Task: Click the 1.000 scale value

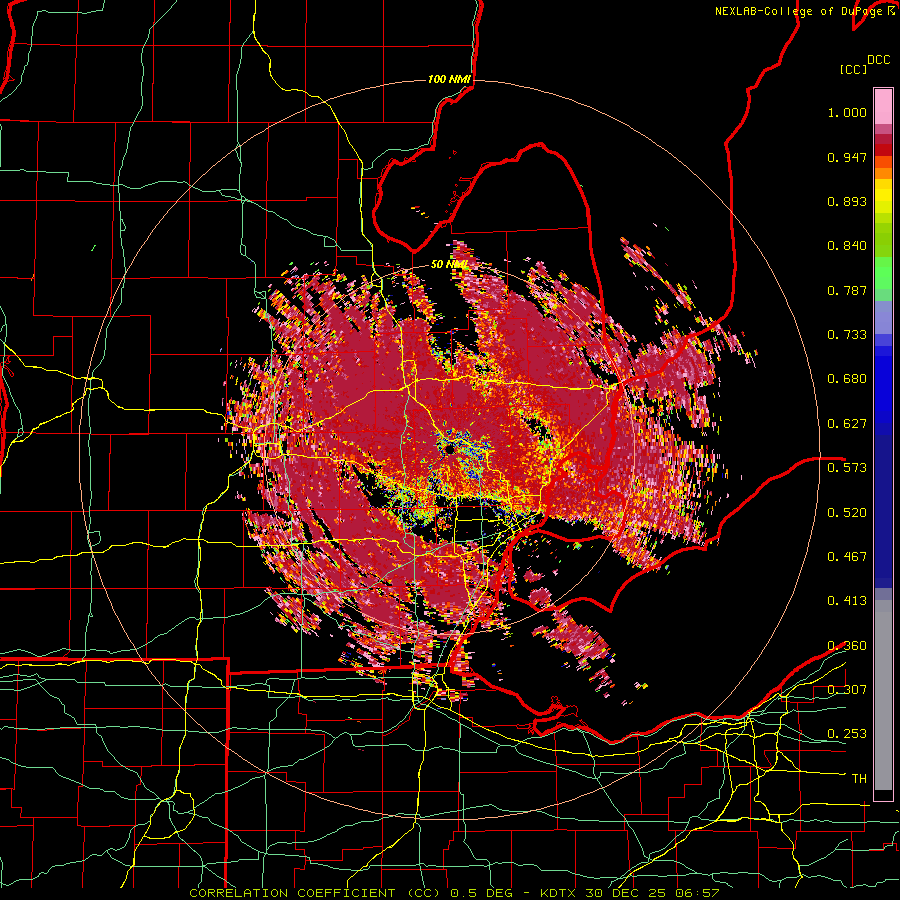Action: 847,112
